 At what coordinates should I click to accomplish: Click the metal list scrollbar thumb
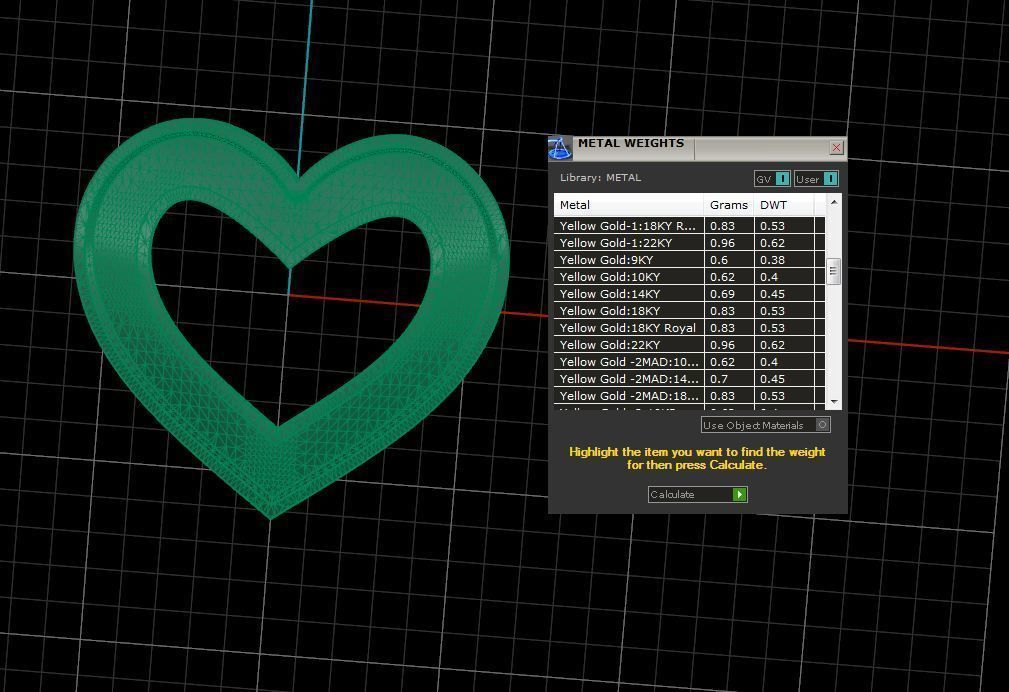(x=833, y=271)
